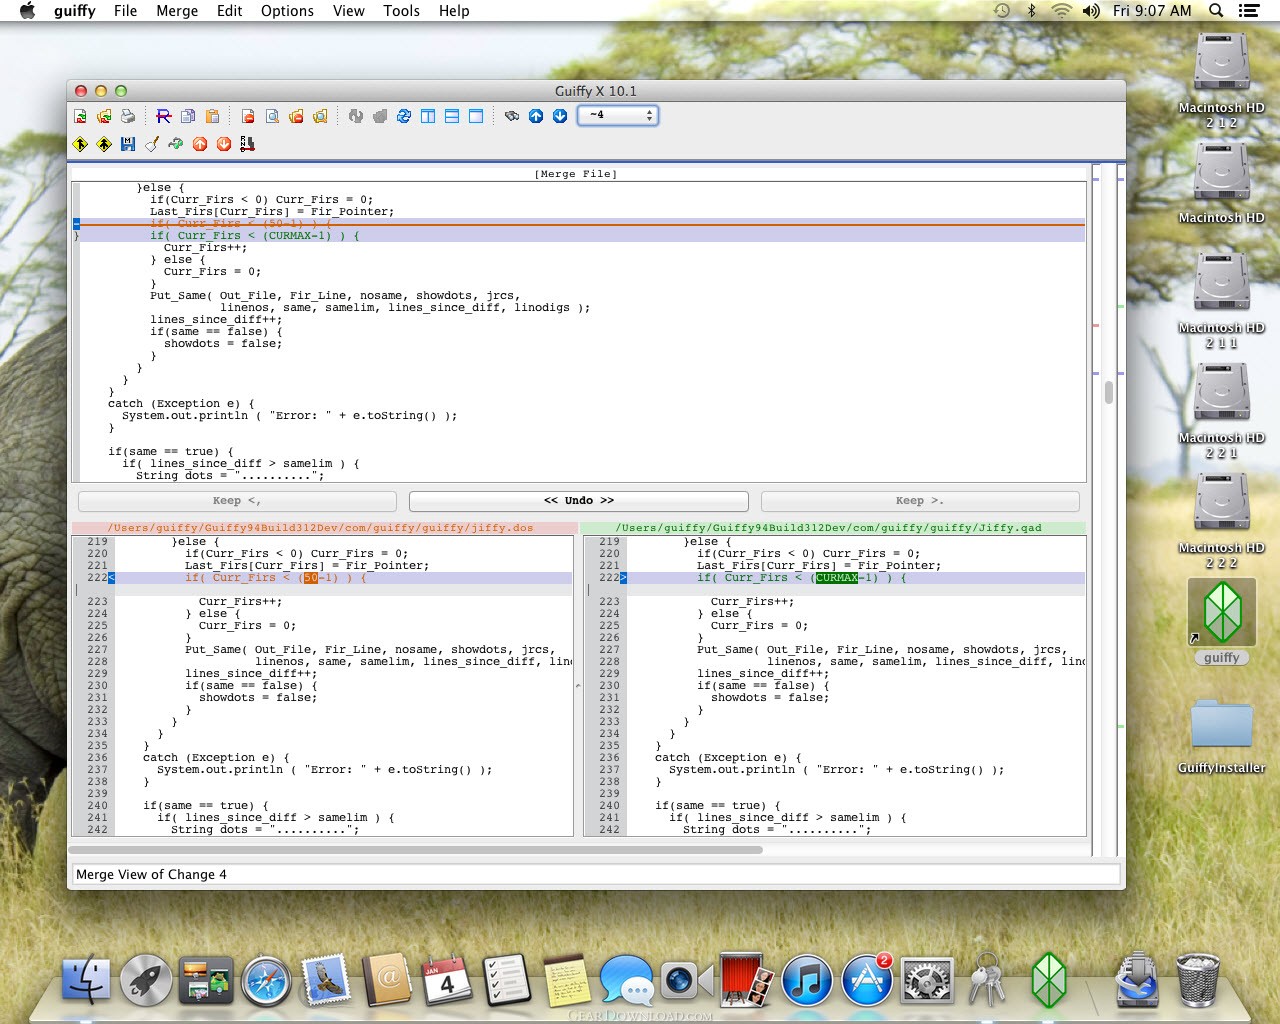Screen dimensions: 1280x1024
Task: Click the guiffy application menu
Action: tap(75, 10)
